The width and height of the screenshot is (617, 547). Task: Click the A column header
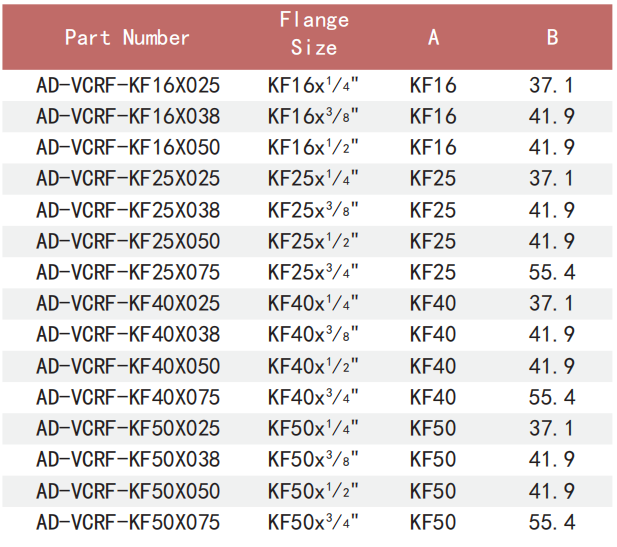pyautogui.click(x=433, y=38)
